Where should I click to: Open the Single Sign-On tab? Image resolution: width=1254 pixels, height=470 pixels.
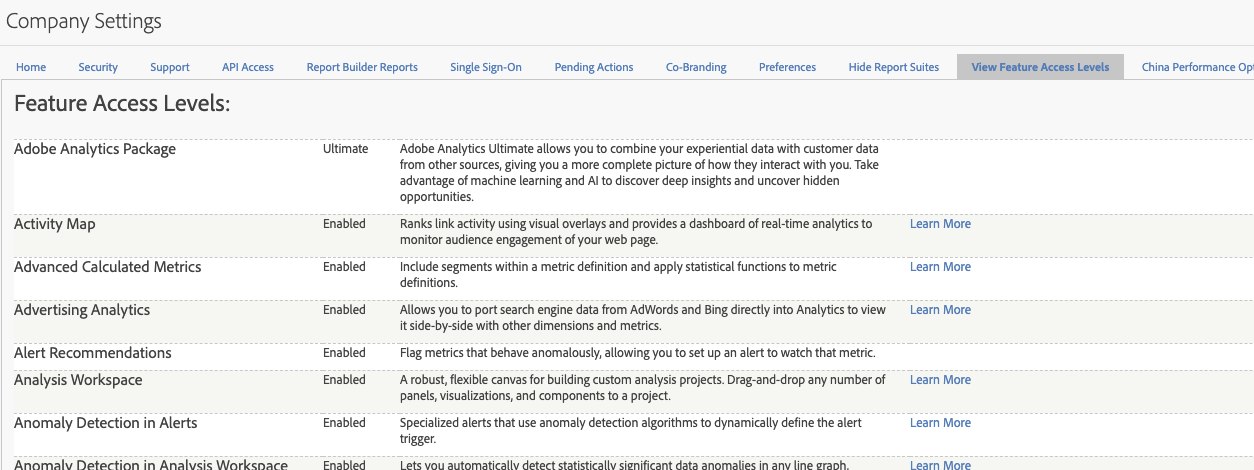pyautogui.click(x=486, y=67)
